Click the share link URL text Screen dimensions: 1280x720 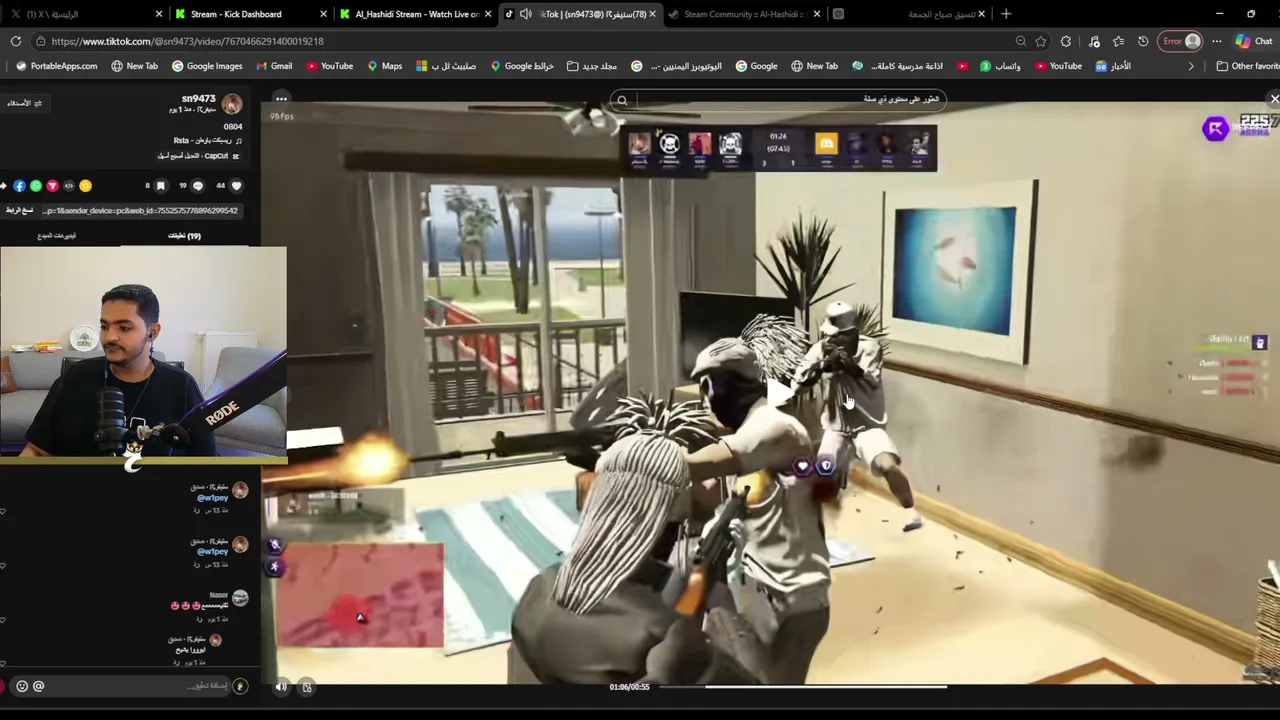pos(140,211)
